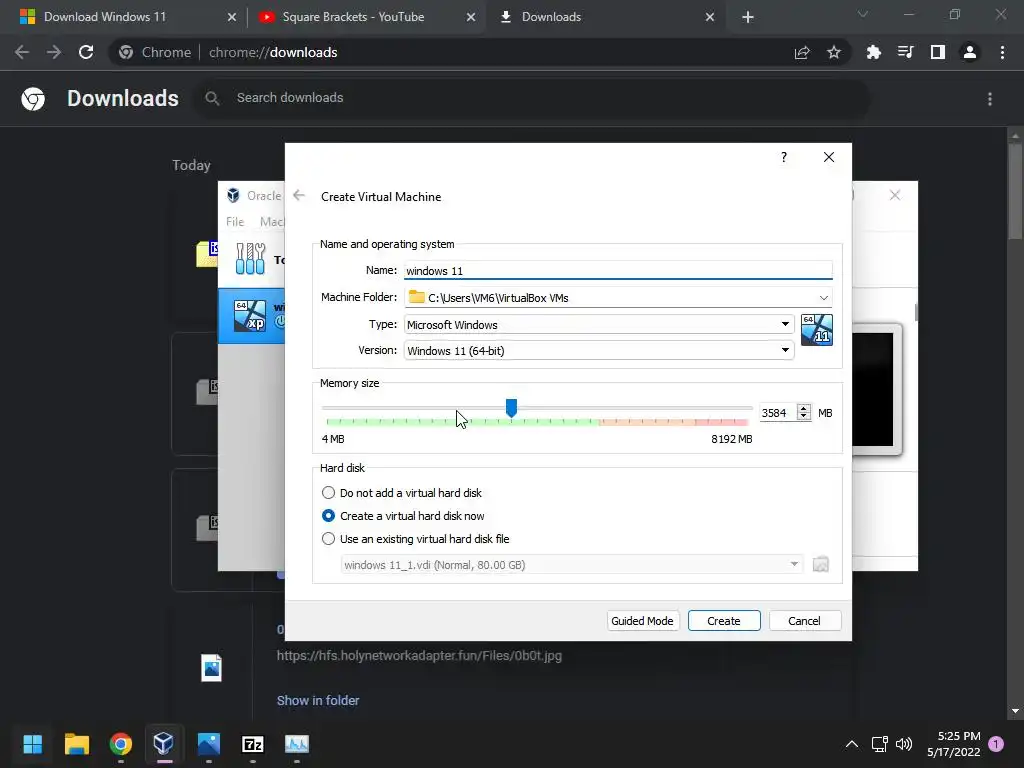Toggle Chrome side panel icon
This screenshot has width=1024, height=768.
tap(937, 52)
